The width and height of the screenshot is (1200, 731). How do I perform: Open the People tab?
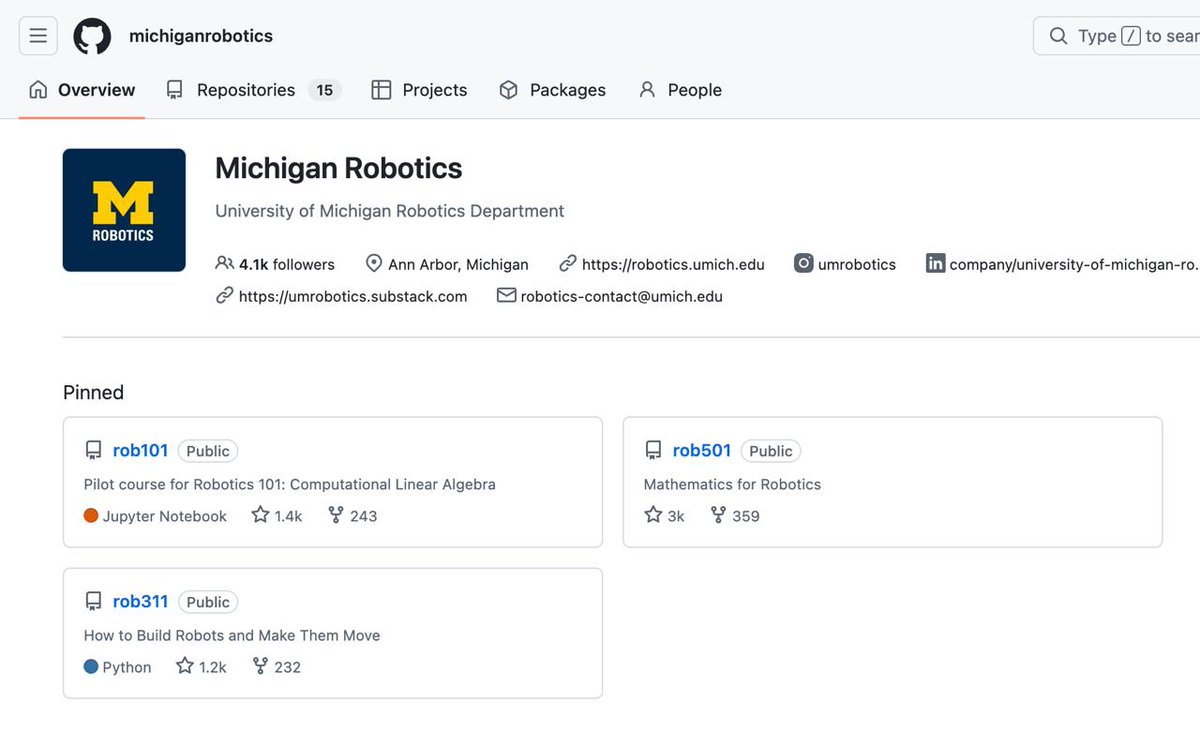[x=680, y=90]
